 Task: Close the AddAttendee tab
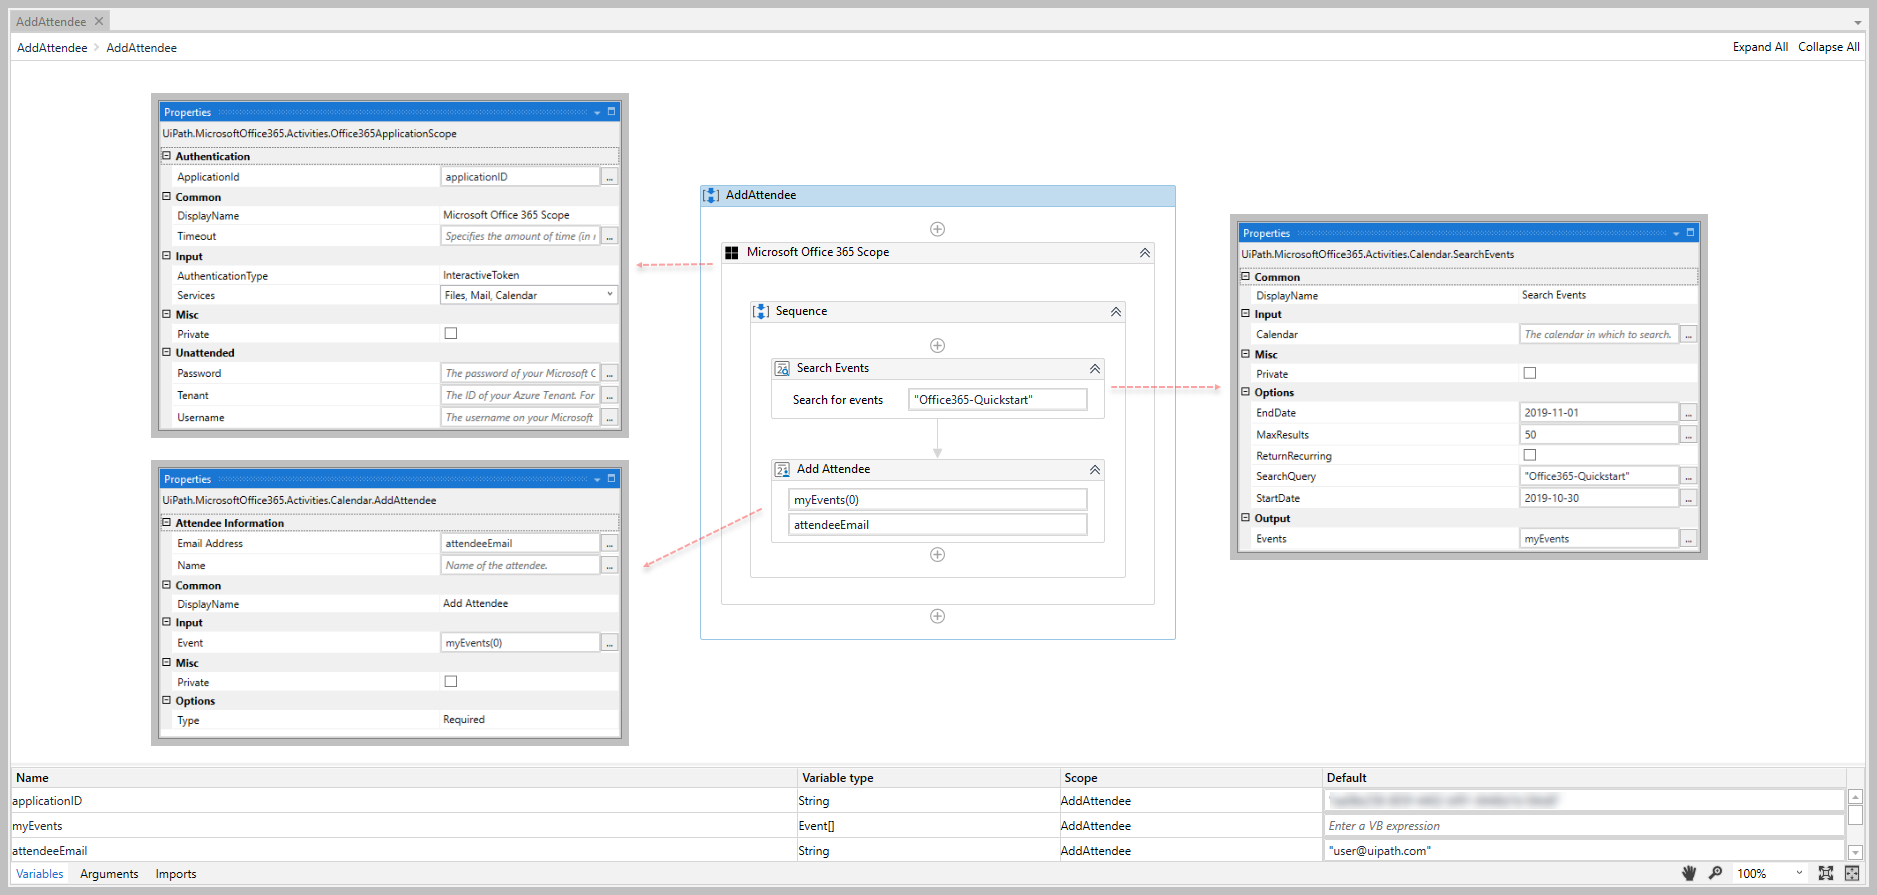(x=99, y=22)
